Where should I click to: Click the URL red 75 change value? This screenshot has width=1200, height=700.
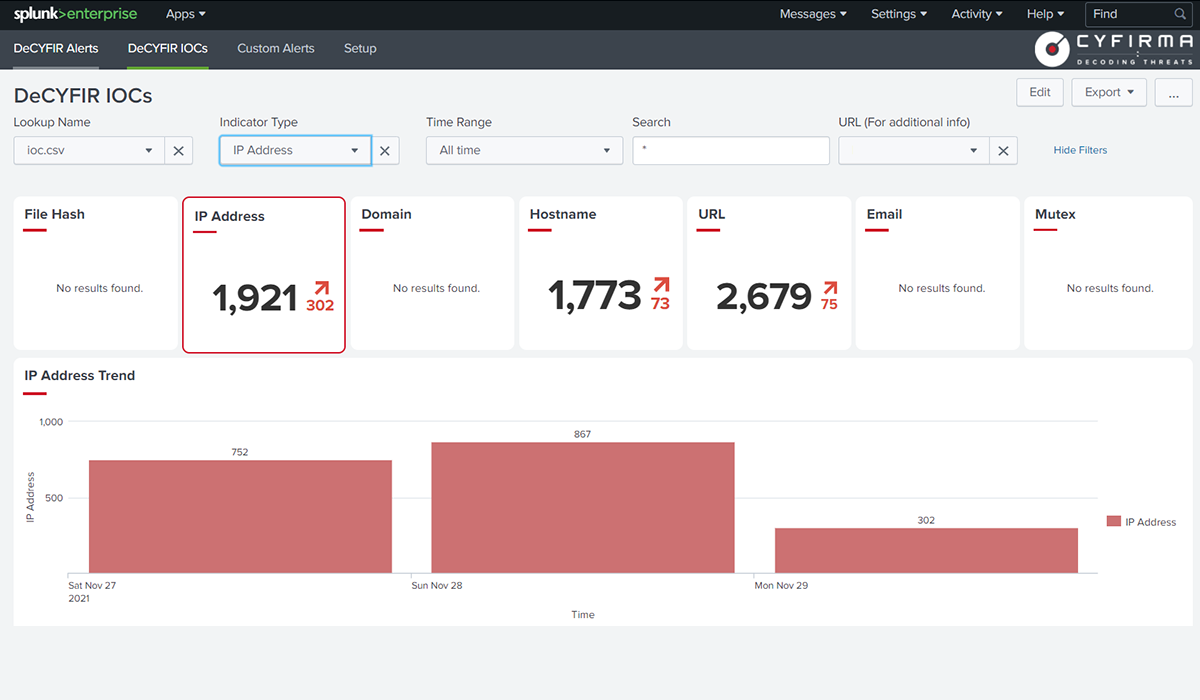point(829,304)
